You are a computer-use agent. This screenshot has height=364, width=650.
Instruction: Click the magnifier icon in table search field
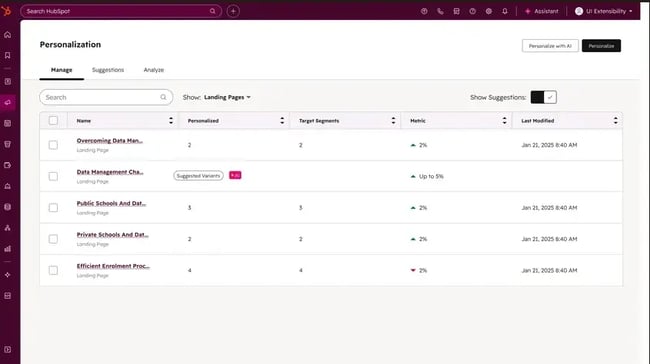(x=163, y=97)
